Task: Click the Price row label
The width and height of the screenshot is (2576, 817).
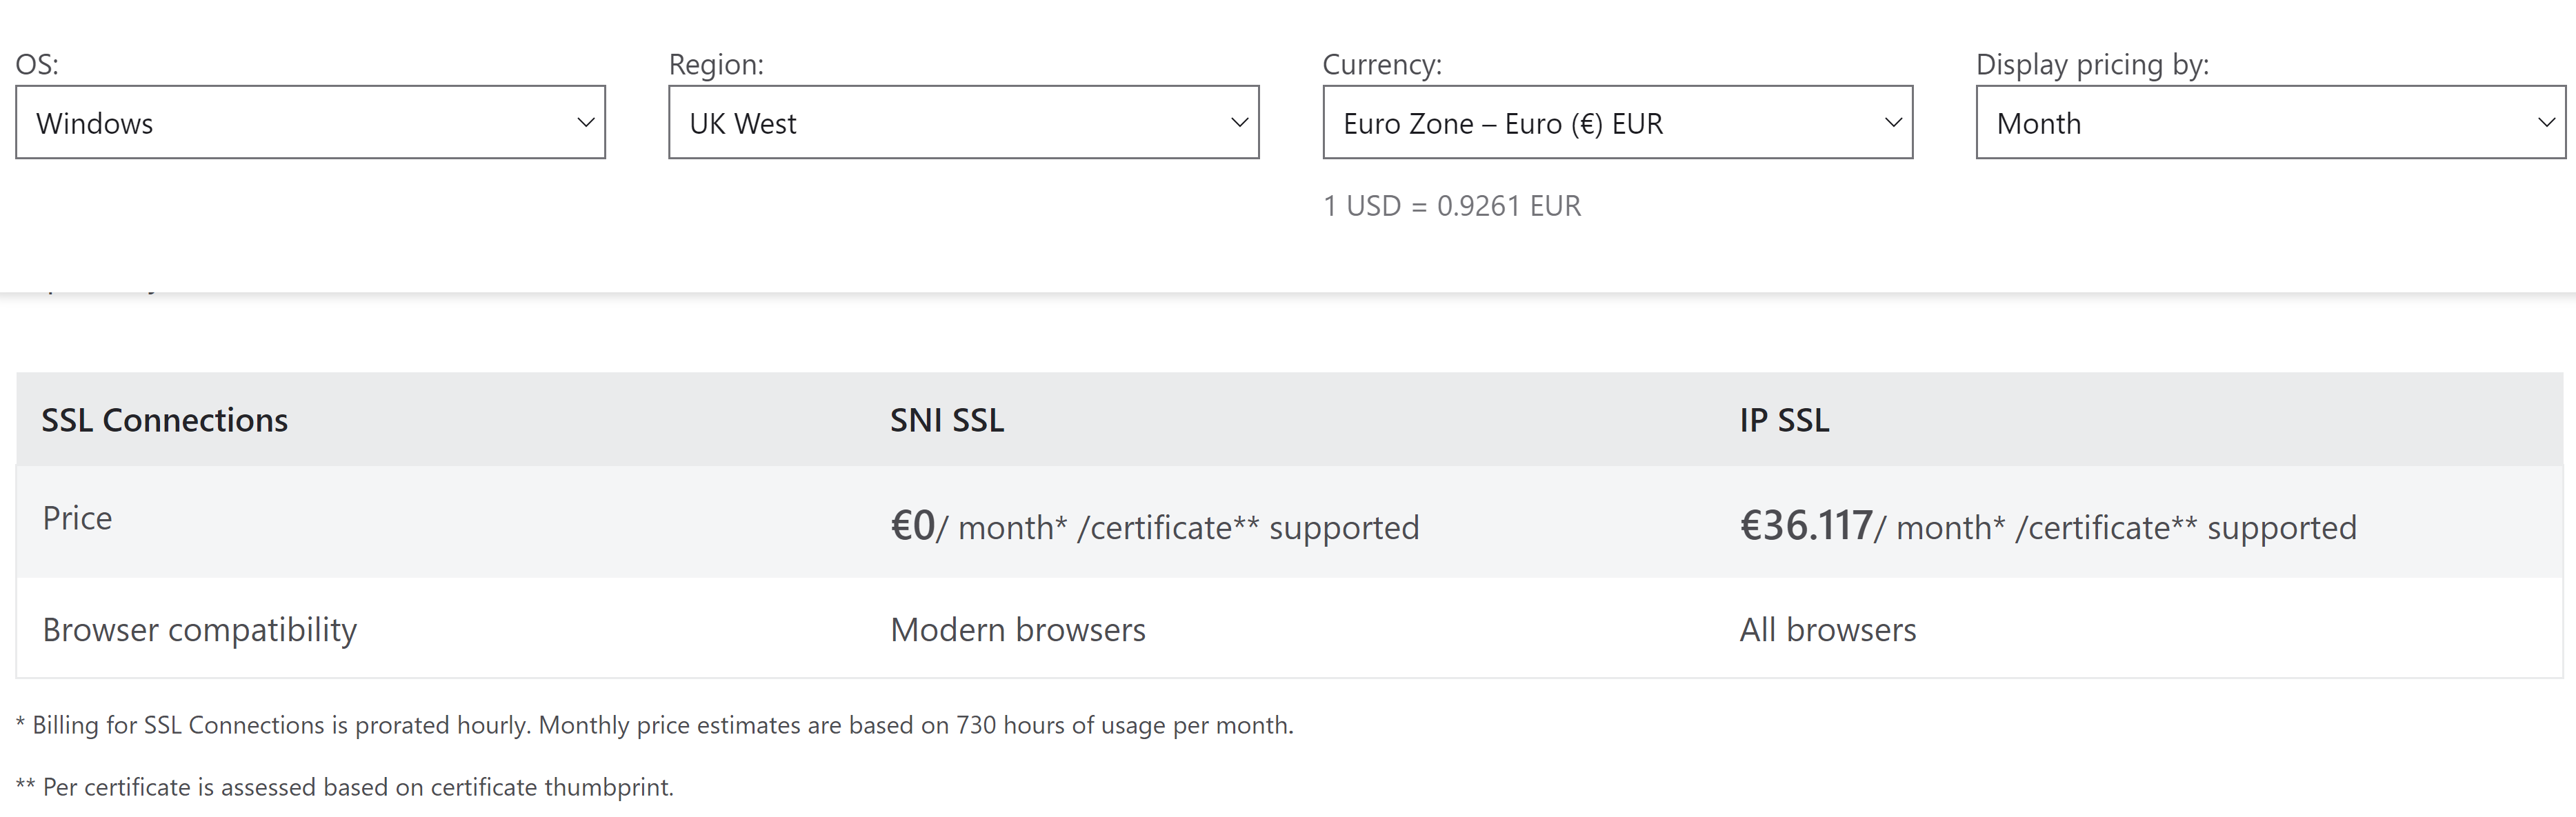Action: [x=77, y=518]
